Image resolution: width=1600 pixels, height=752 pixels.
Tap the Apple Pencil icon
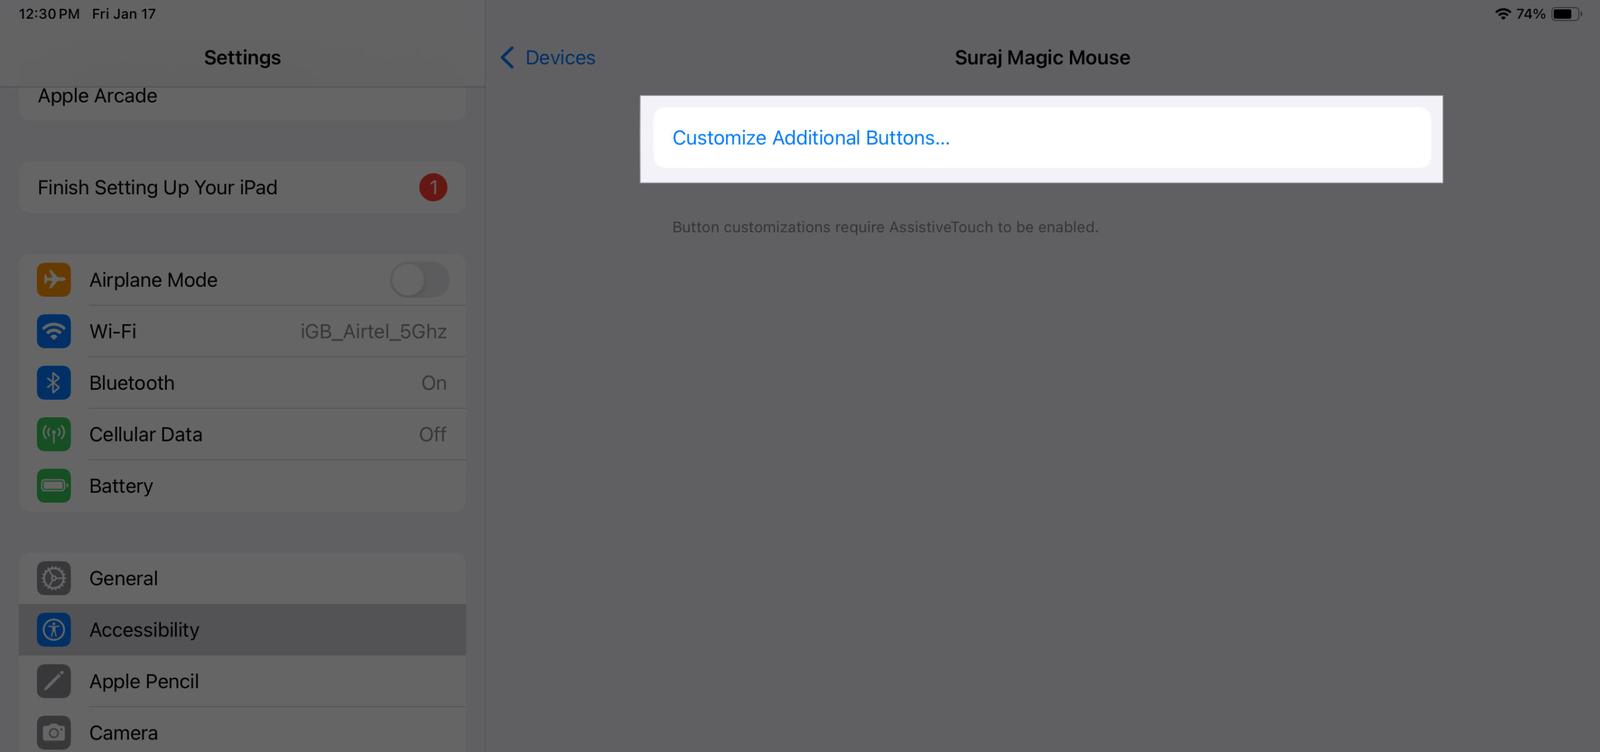(x=54, y=681)
